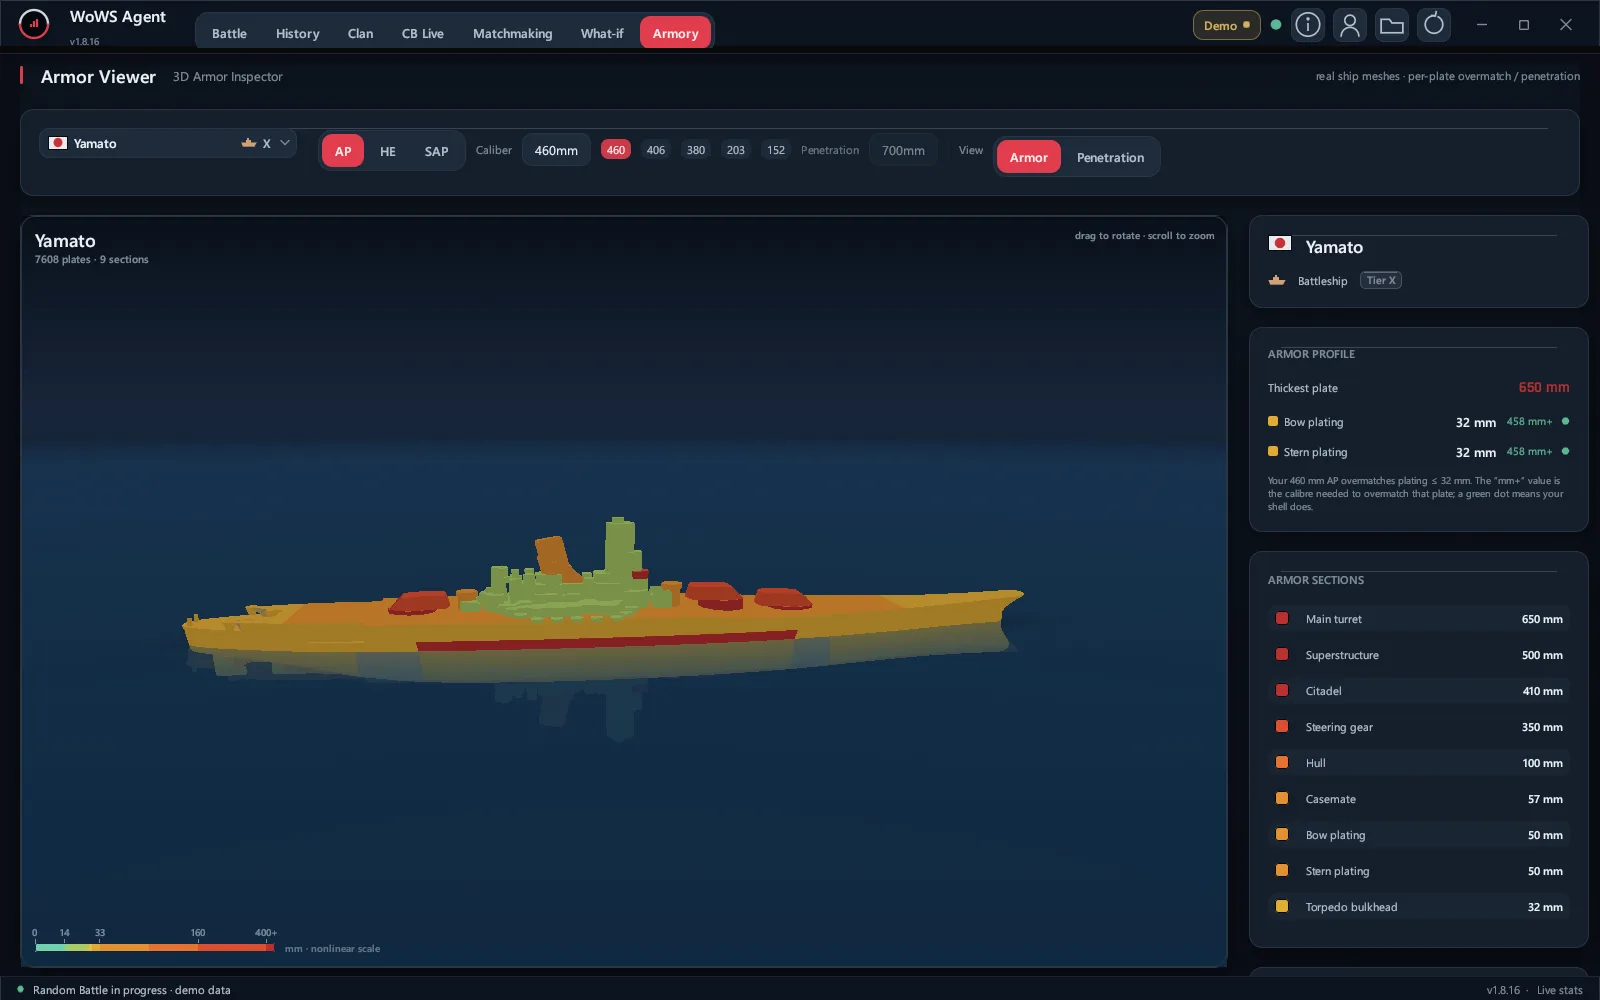The image size is (1600, 1000).
Task: Click the Stern plating swatch in Armor Profile
Action: (x=1273, y=451)
